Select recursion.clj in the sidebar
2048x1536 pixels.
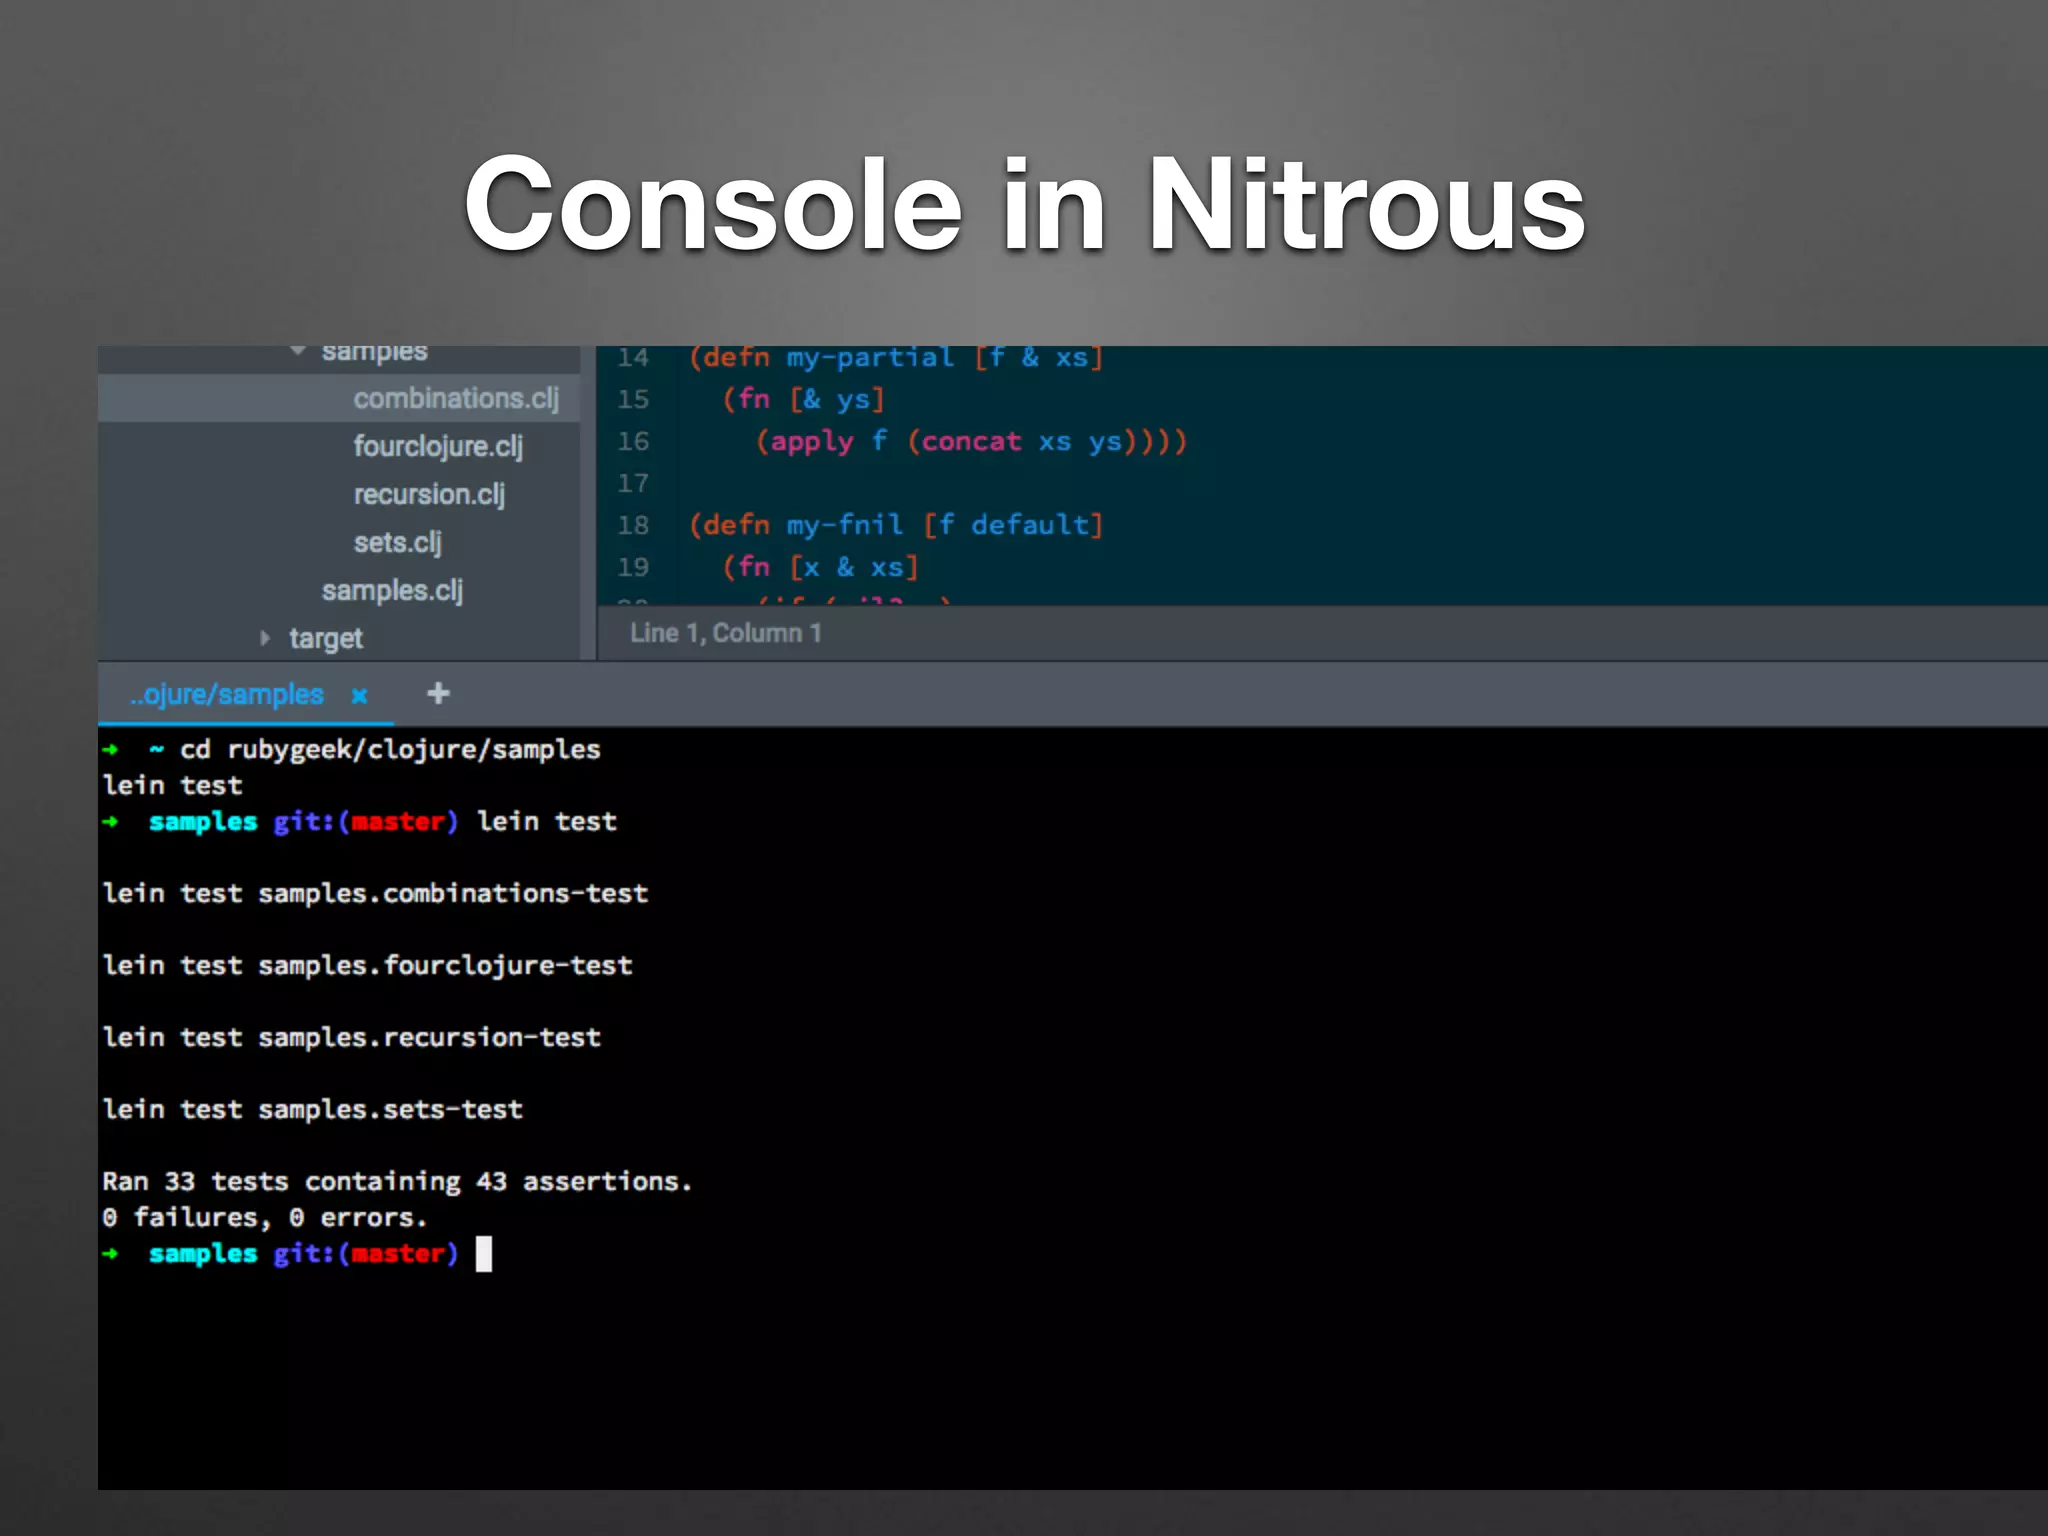428,494
